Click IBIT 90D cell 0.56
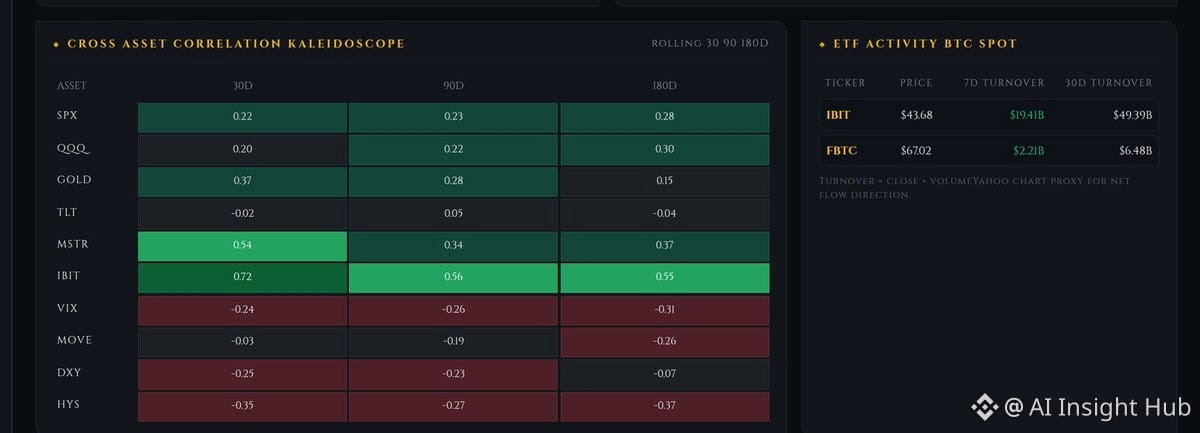The image size is (1200, 433). pos(453,278)
